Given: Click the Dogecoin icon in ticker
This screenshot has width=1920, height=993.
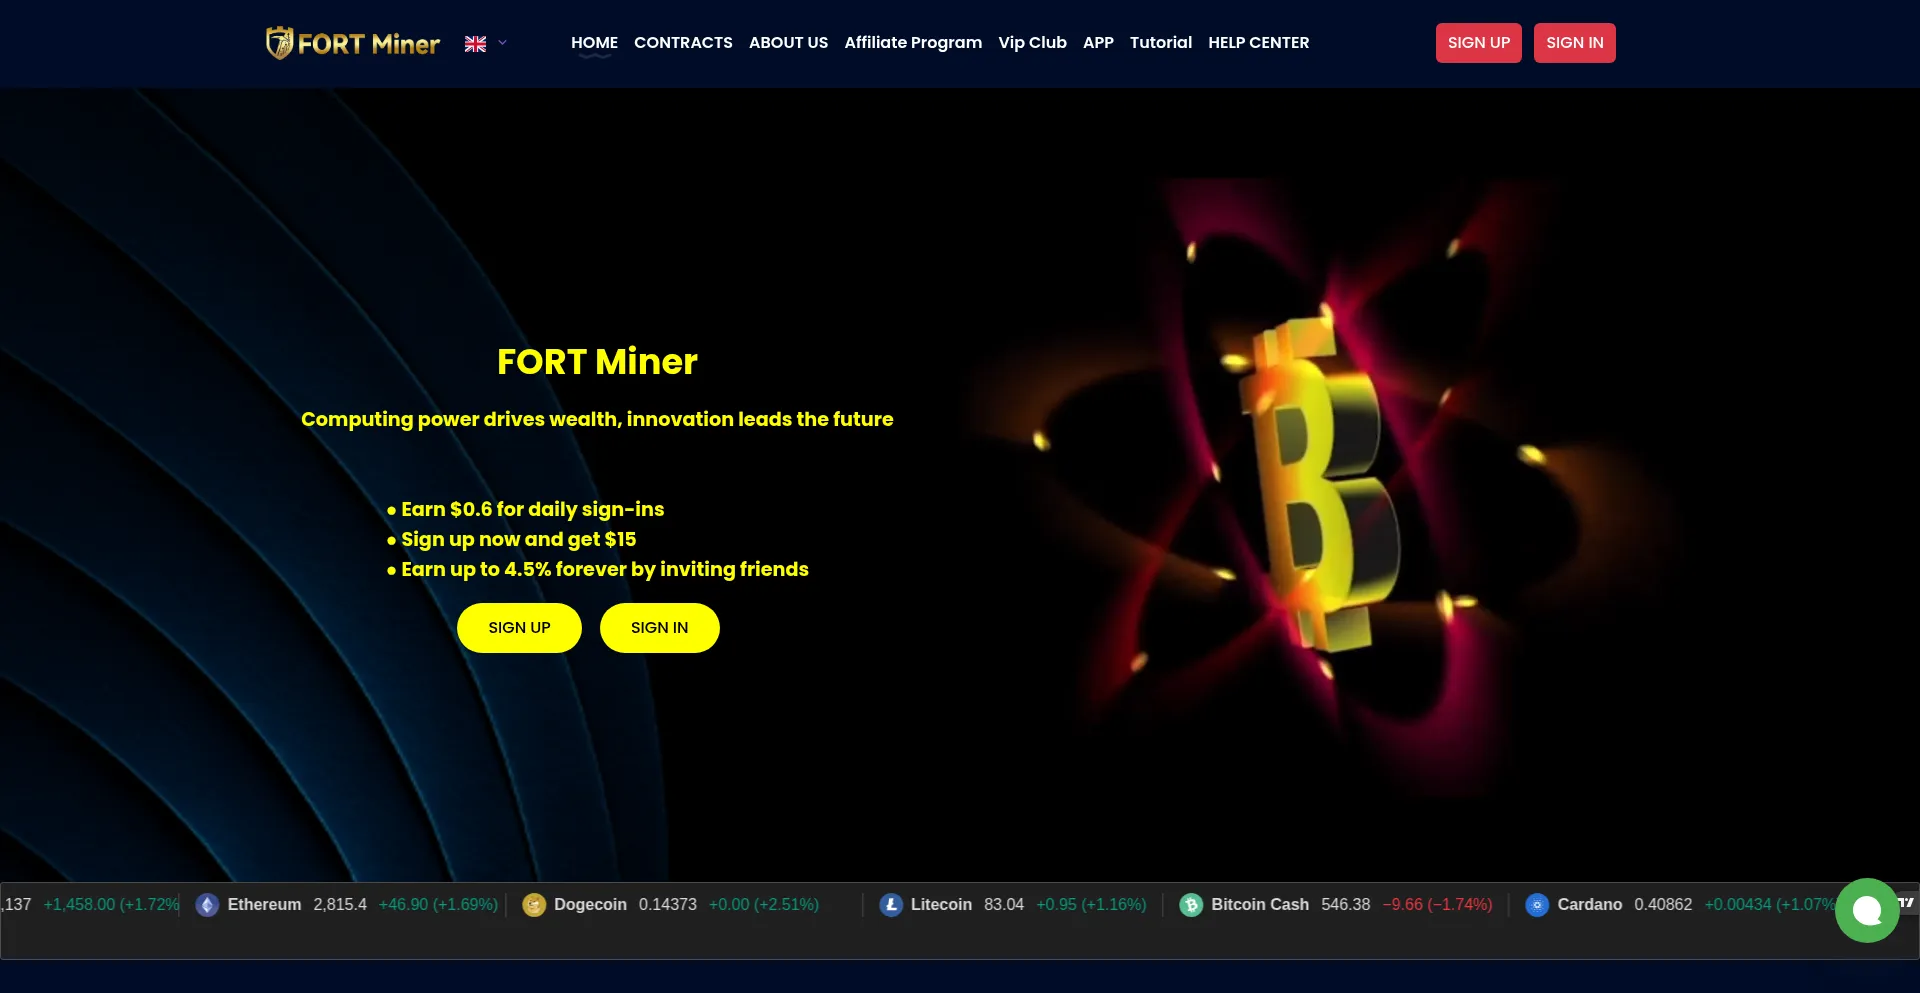Looking at the screenshot, I should (x=534, y=905).
